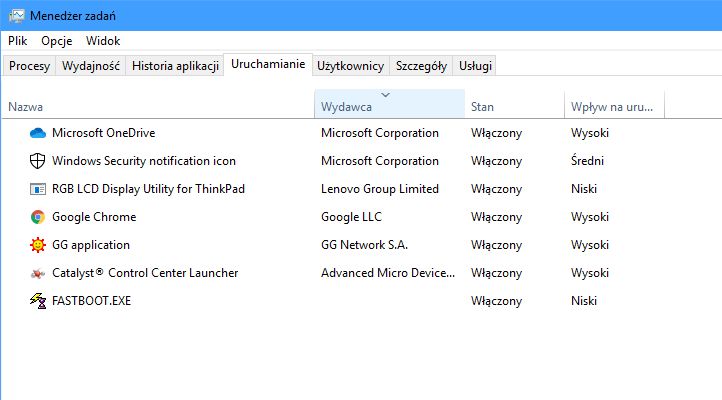Click the Średni impact for Windows Security
Viewport: 722px width, 400px height.
pos(587,161)
